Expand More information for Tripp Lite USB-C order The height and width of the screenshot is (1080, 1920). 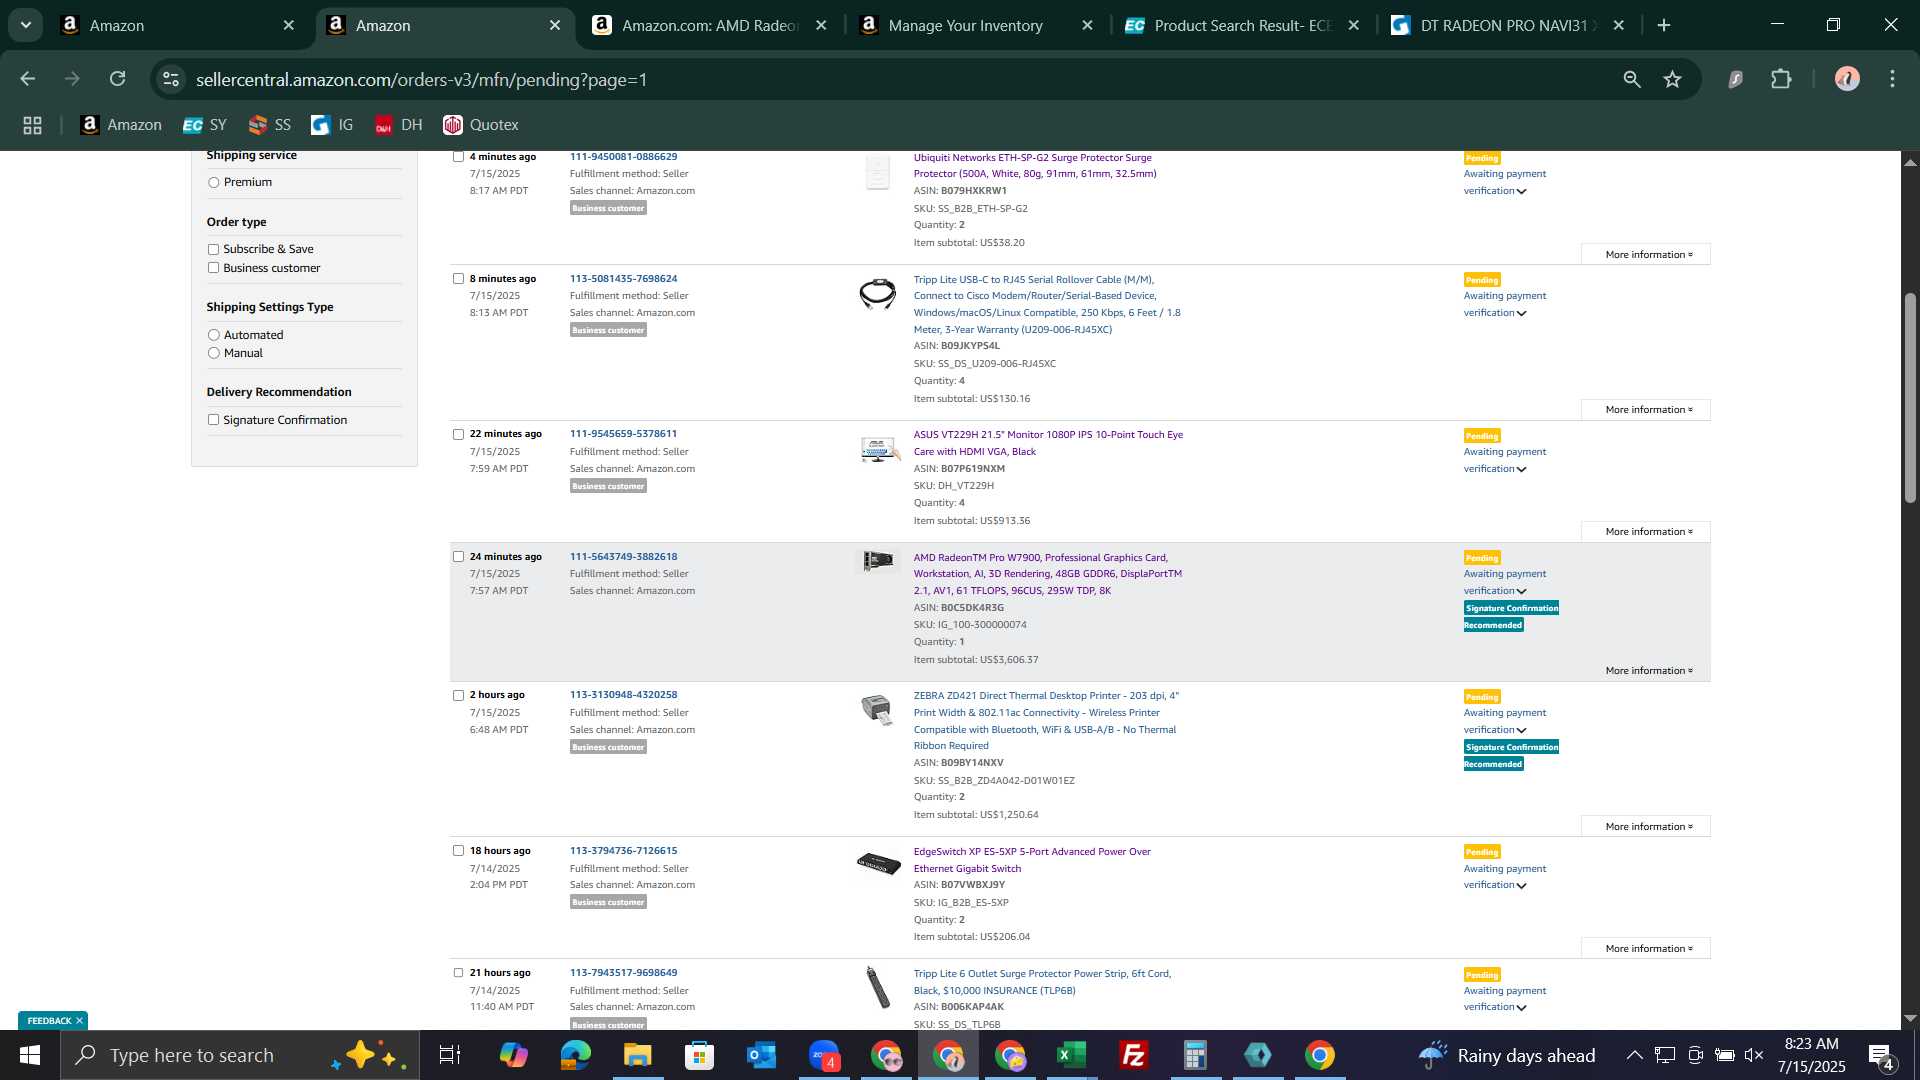1646,410
